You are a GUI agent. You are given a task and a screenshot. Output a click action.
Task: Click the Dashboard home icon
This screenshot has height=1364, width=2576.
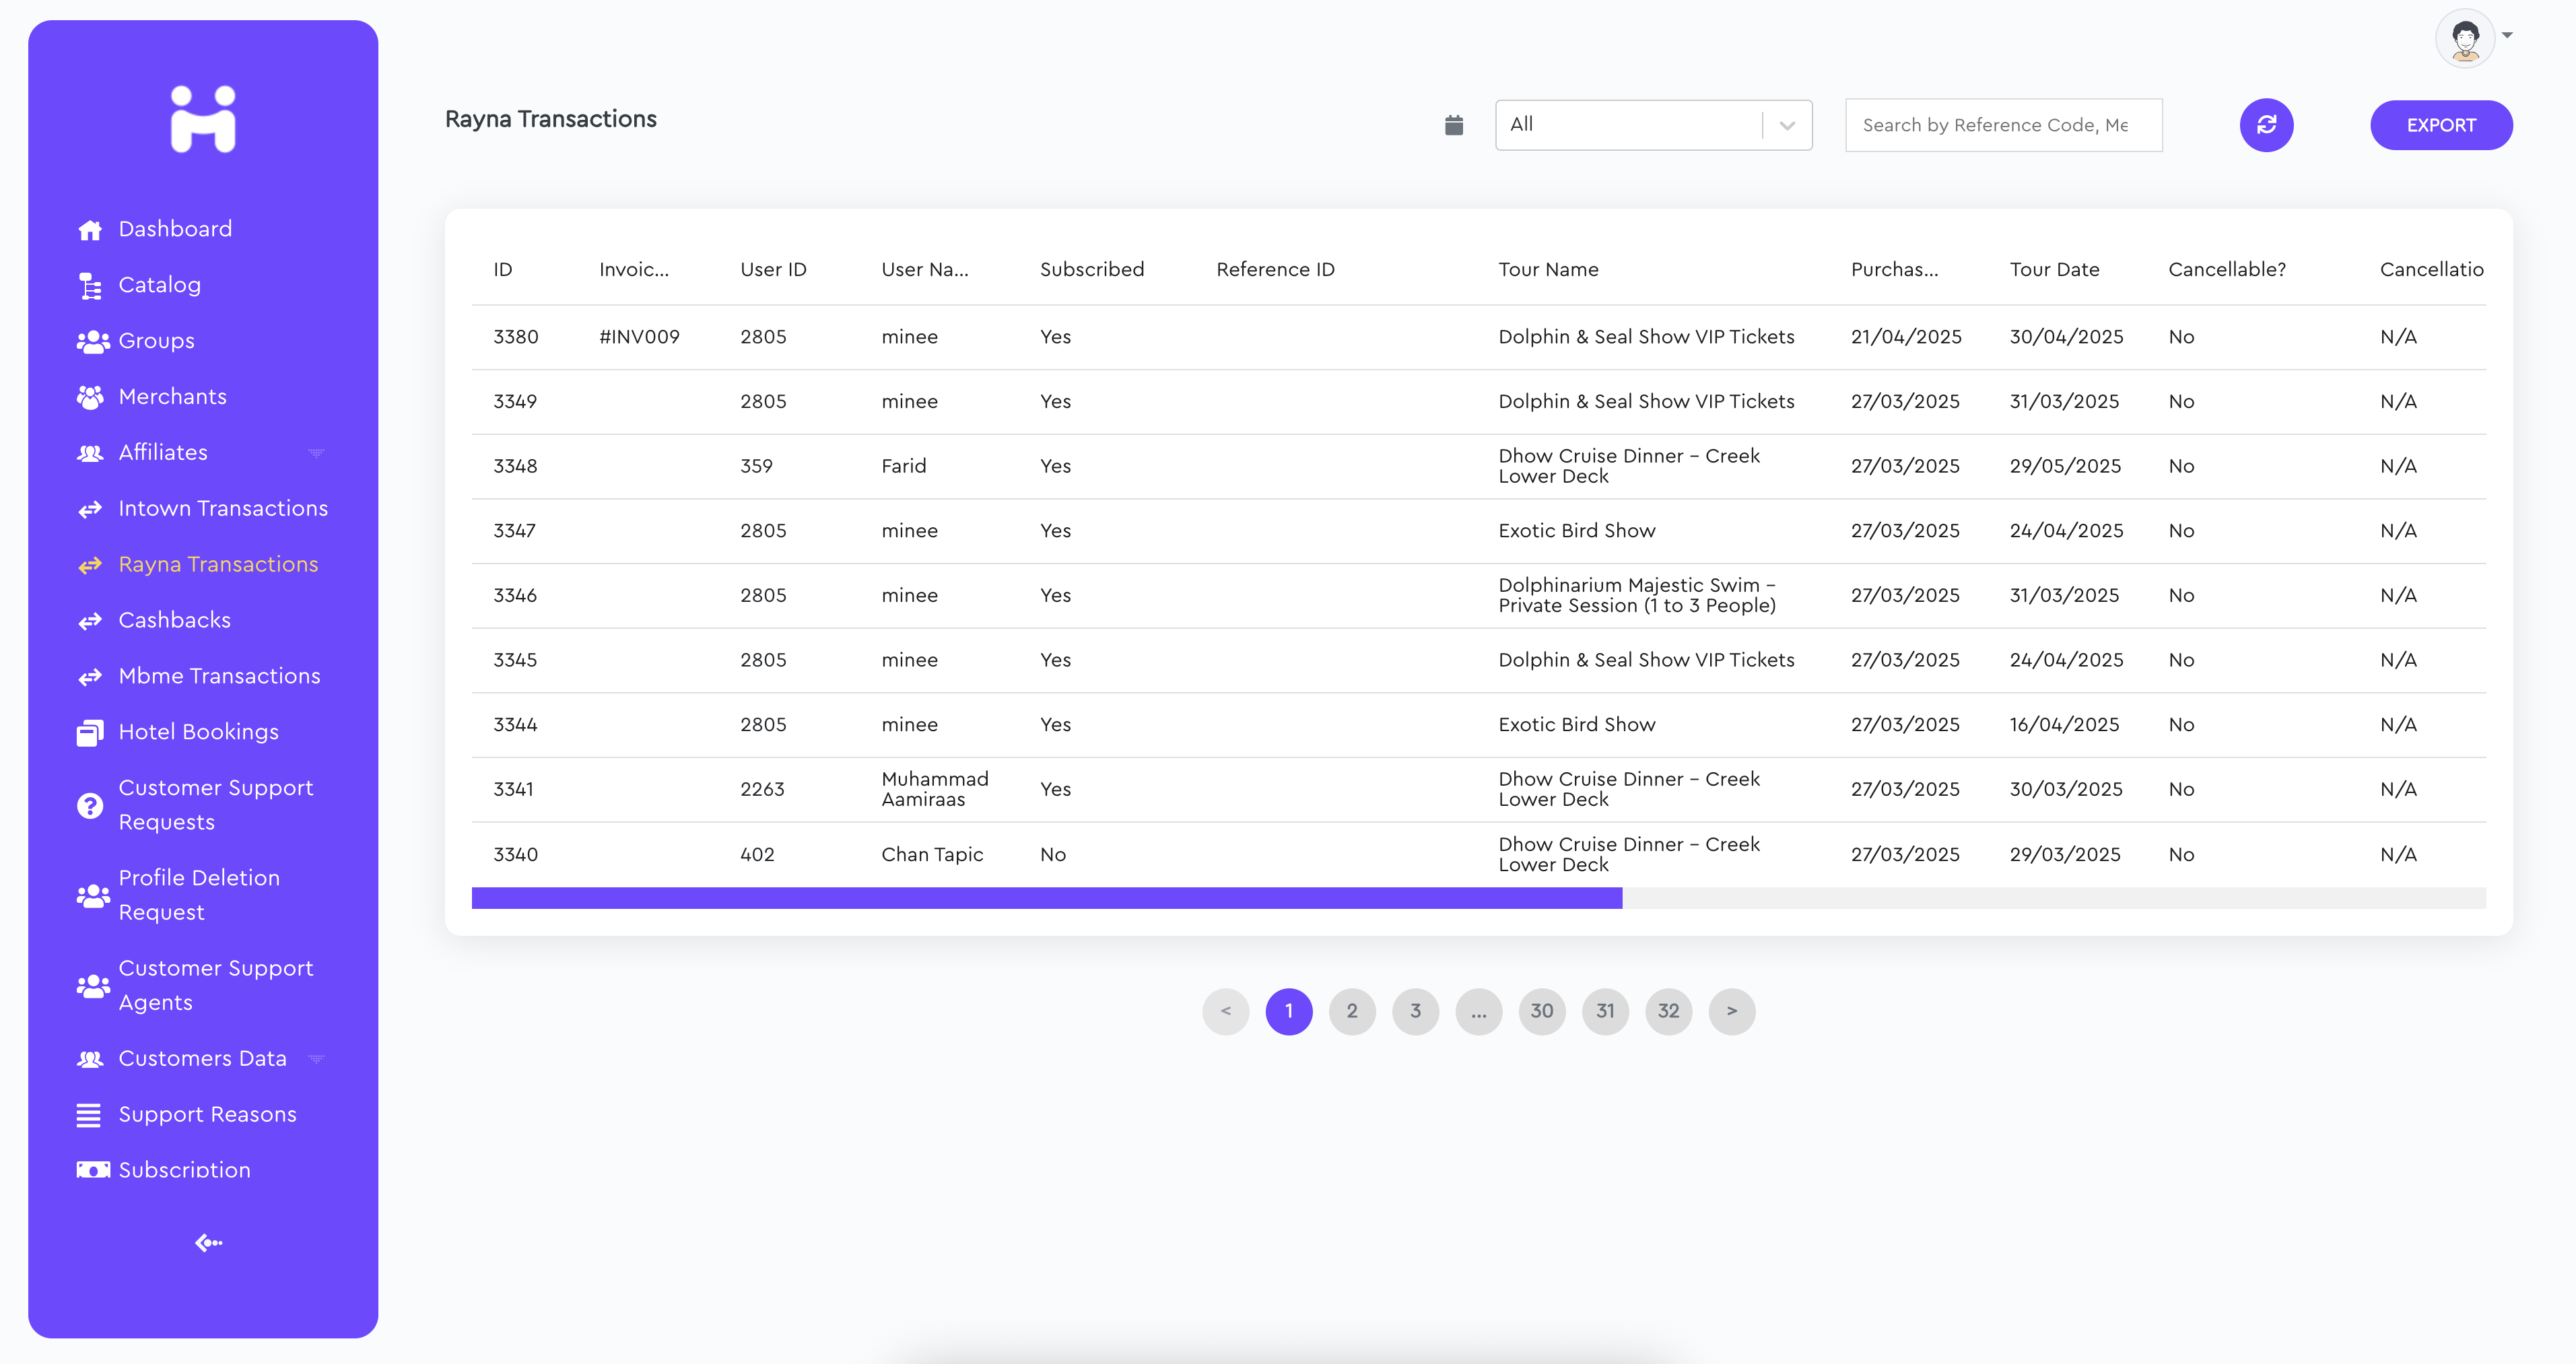(x=90, y=230)
